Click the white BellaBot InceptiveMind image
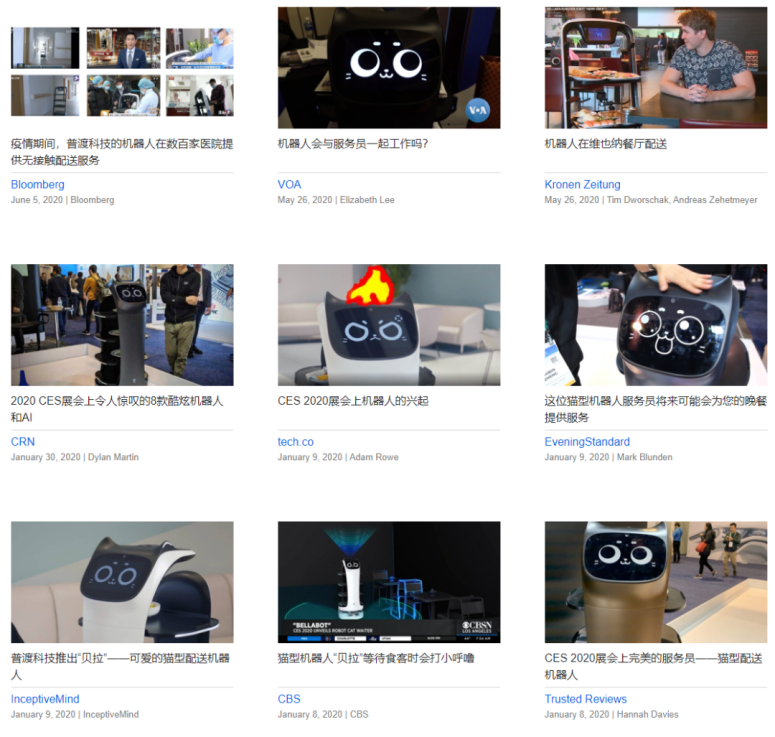Viewport: 775px width, 737px height. click(x=122, y=582)
